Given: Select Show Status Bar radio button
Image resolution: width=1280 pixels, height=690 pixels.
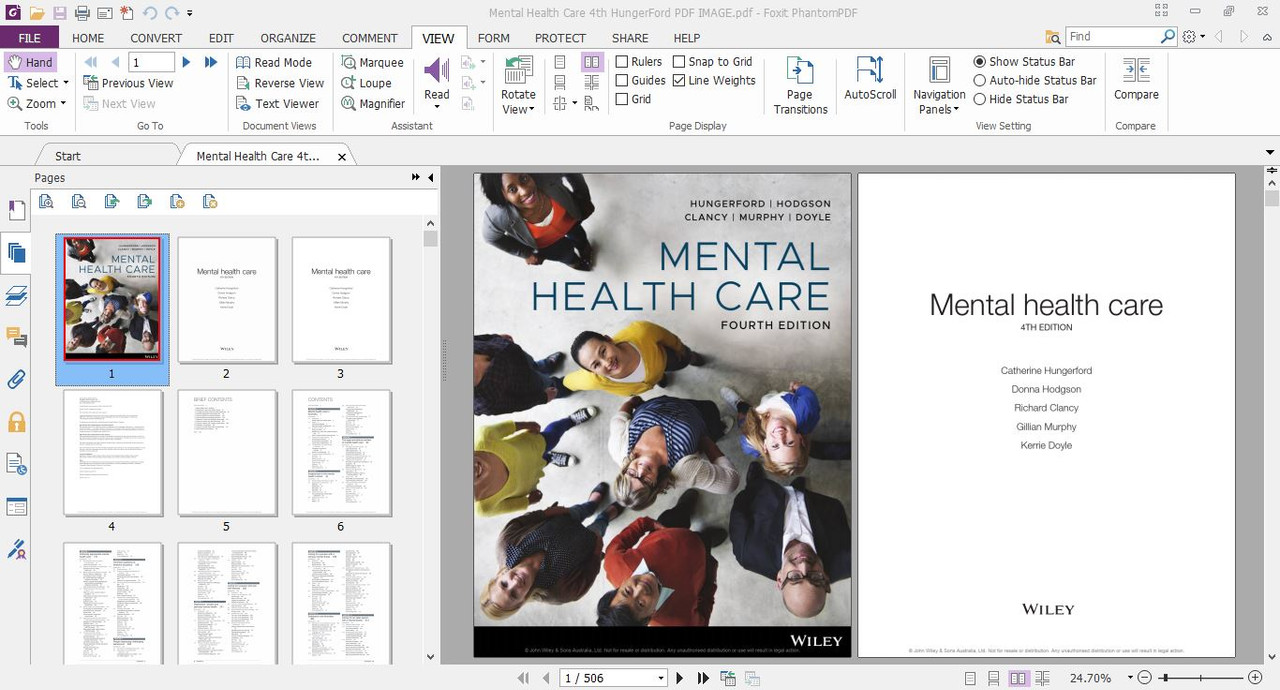Looking at the screenshot, I should (x=979, y=62).
